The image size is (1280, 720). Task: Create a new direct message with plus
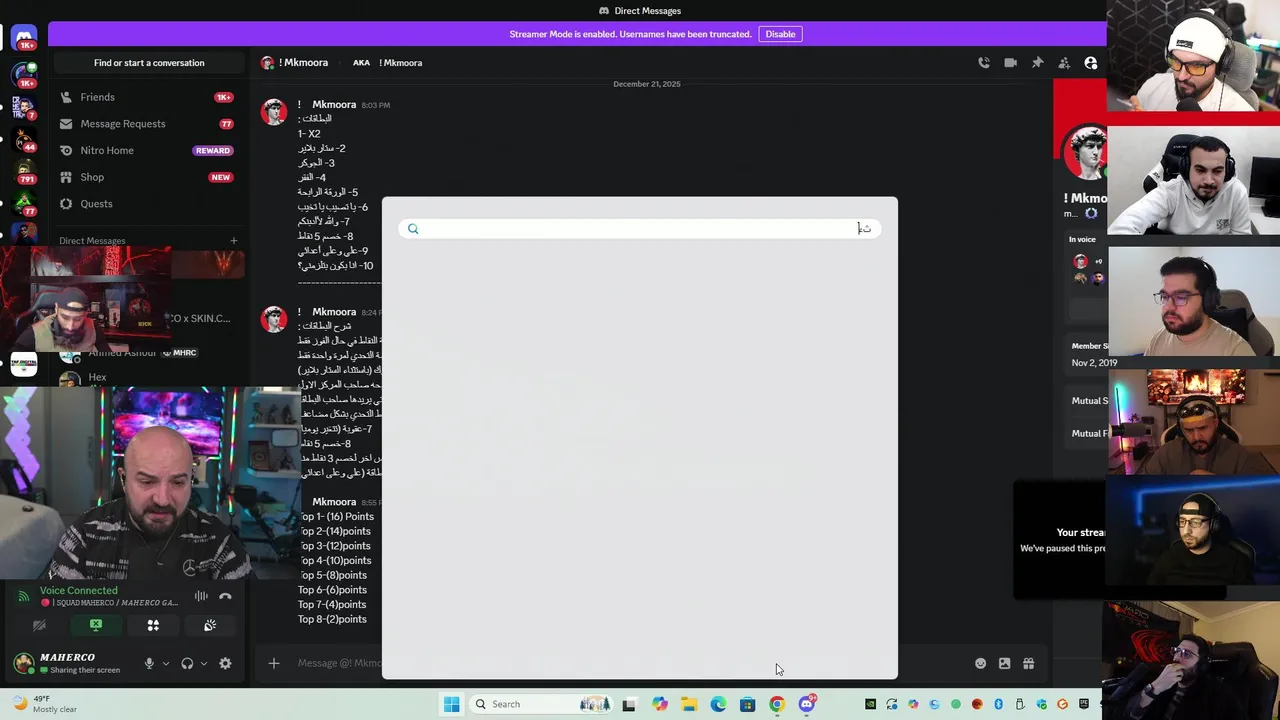coord(234,240)
